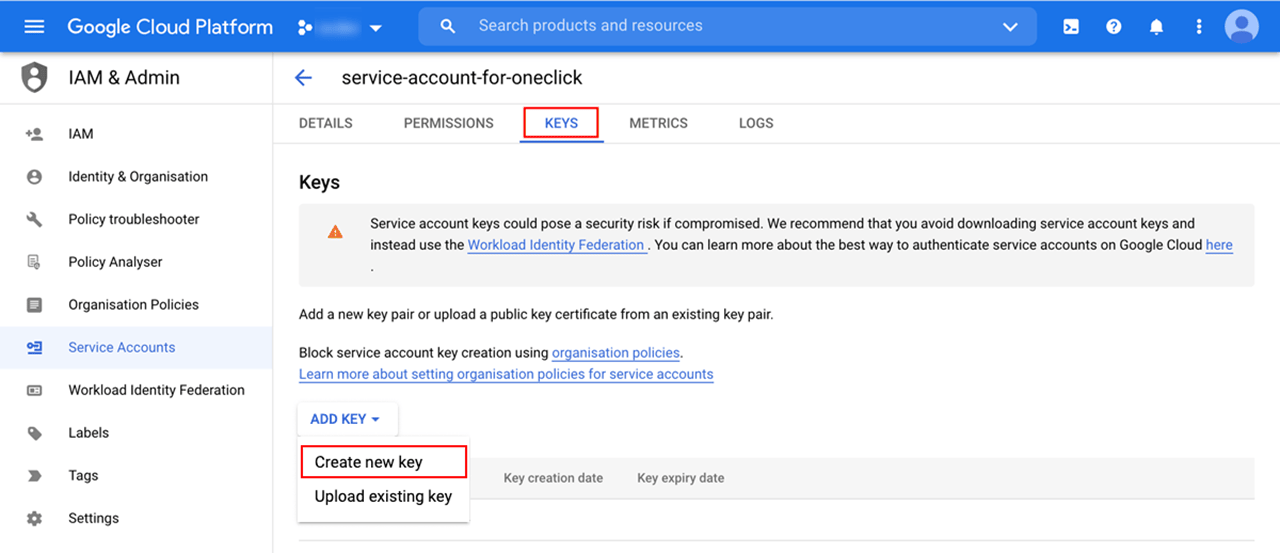Click the Policy troubleshooter wrench icon
This screenshot has width=1280, height=553.
pyautogui.click(x=35, y=219)
